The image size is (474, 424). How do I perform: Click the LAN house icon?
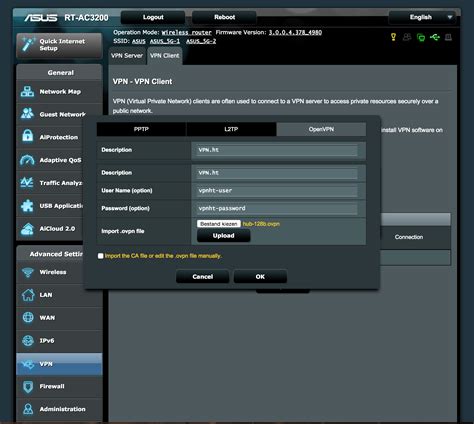coord(28,295)
